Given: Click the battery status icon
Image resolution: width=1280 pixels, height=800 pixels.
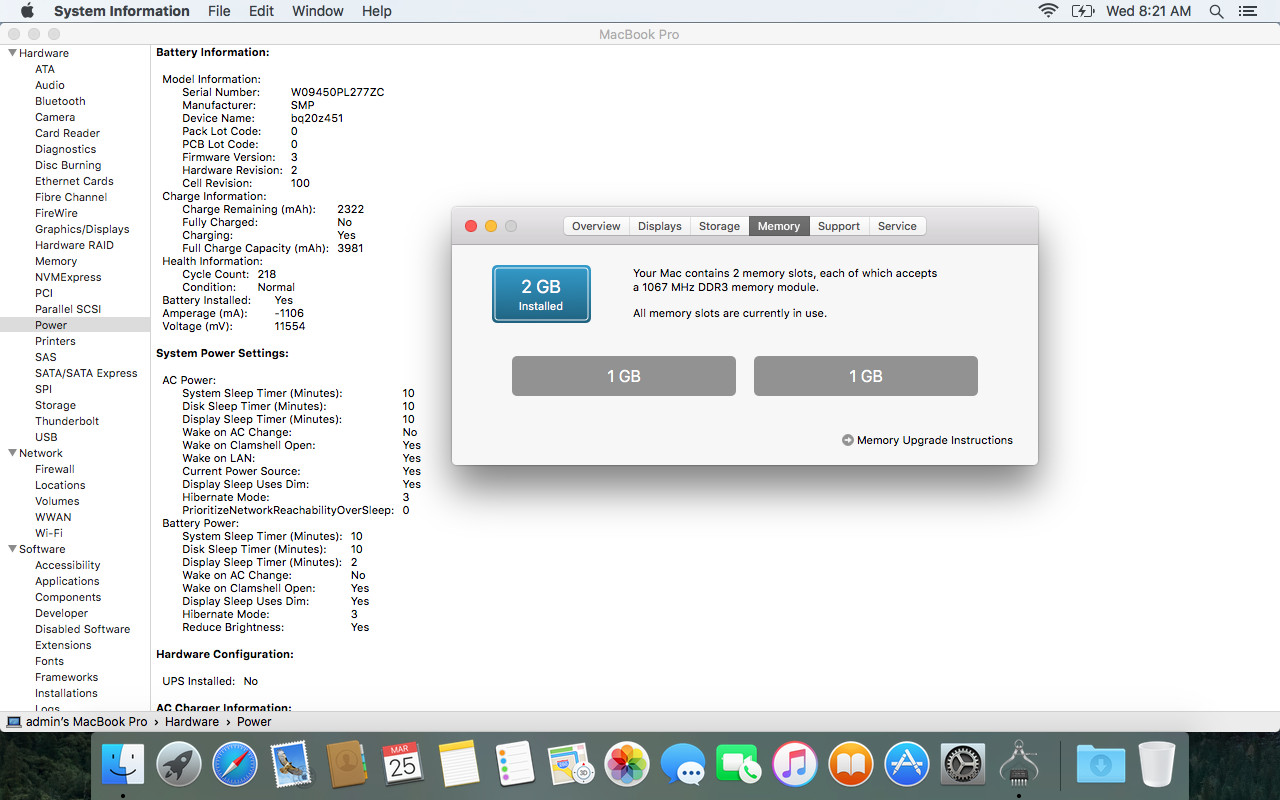Looking at the screenshot, I should pos(1083,11).
